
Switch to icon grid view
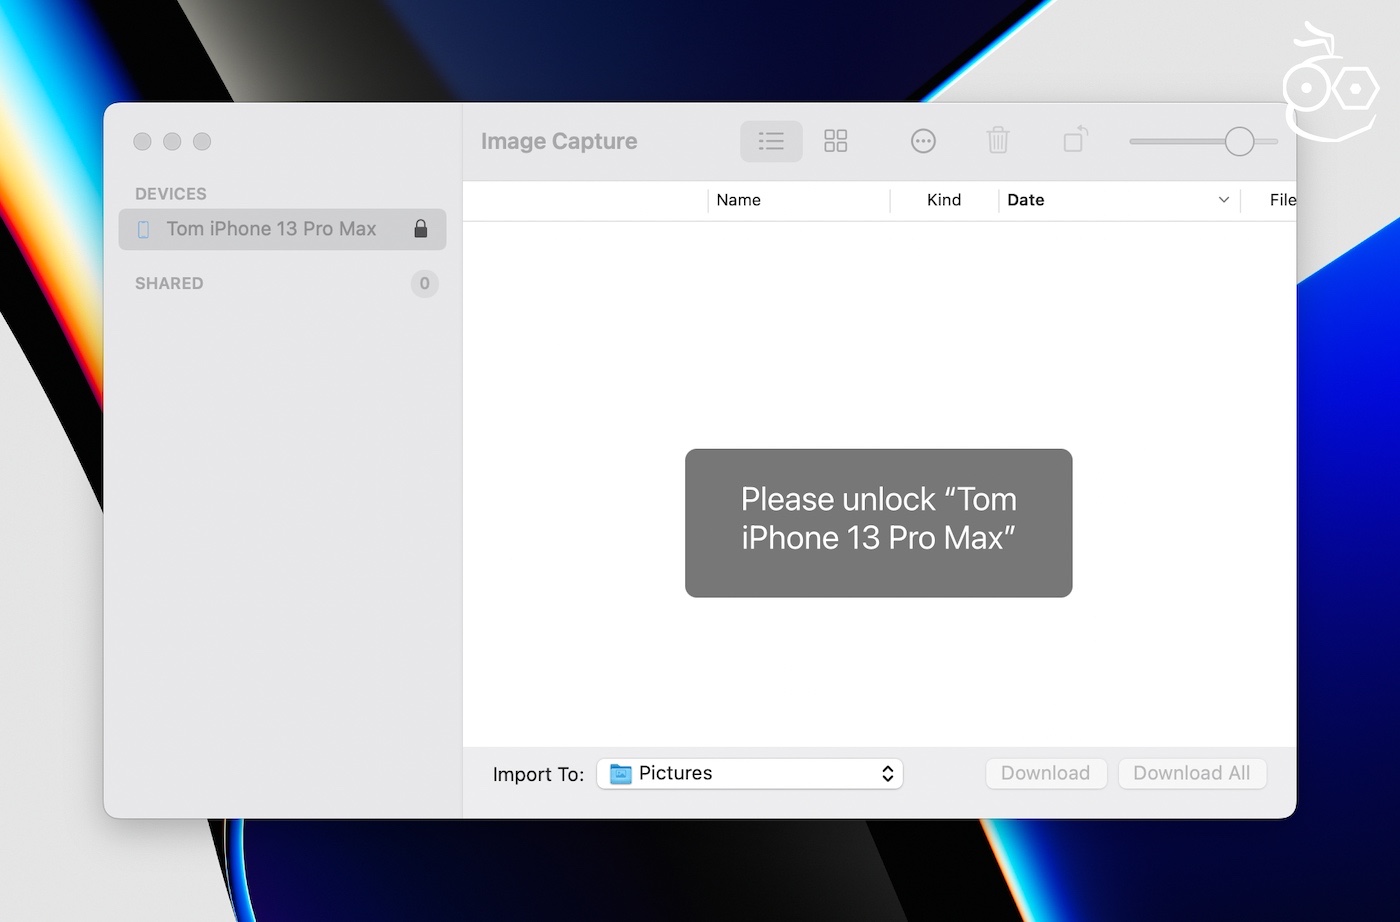pos(835,141)
